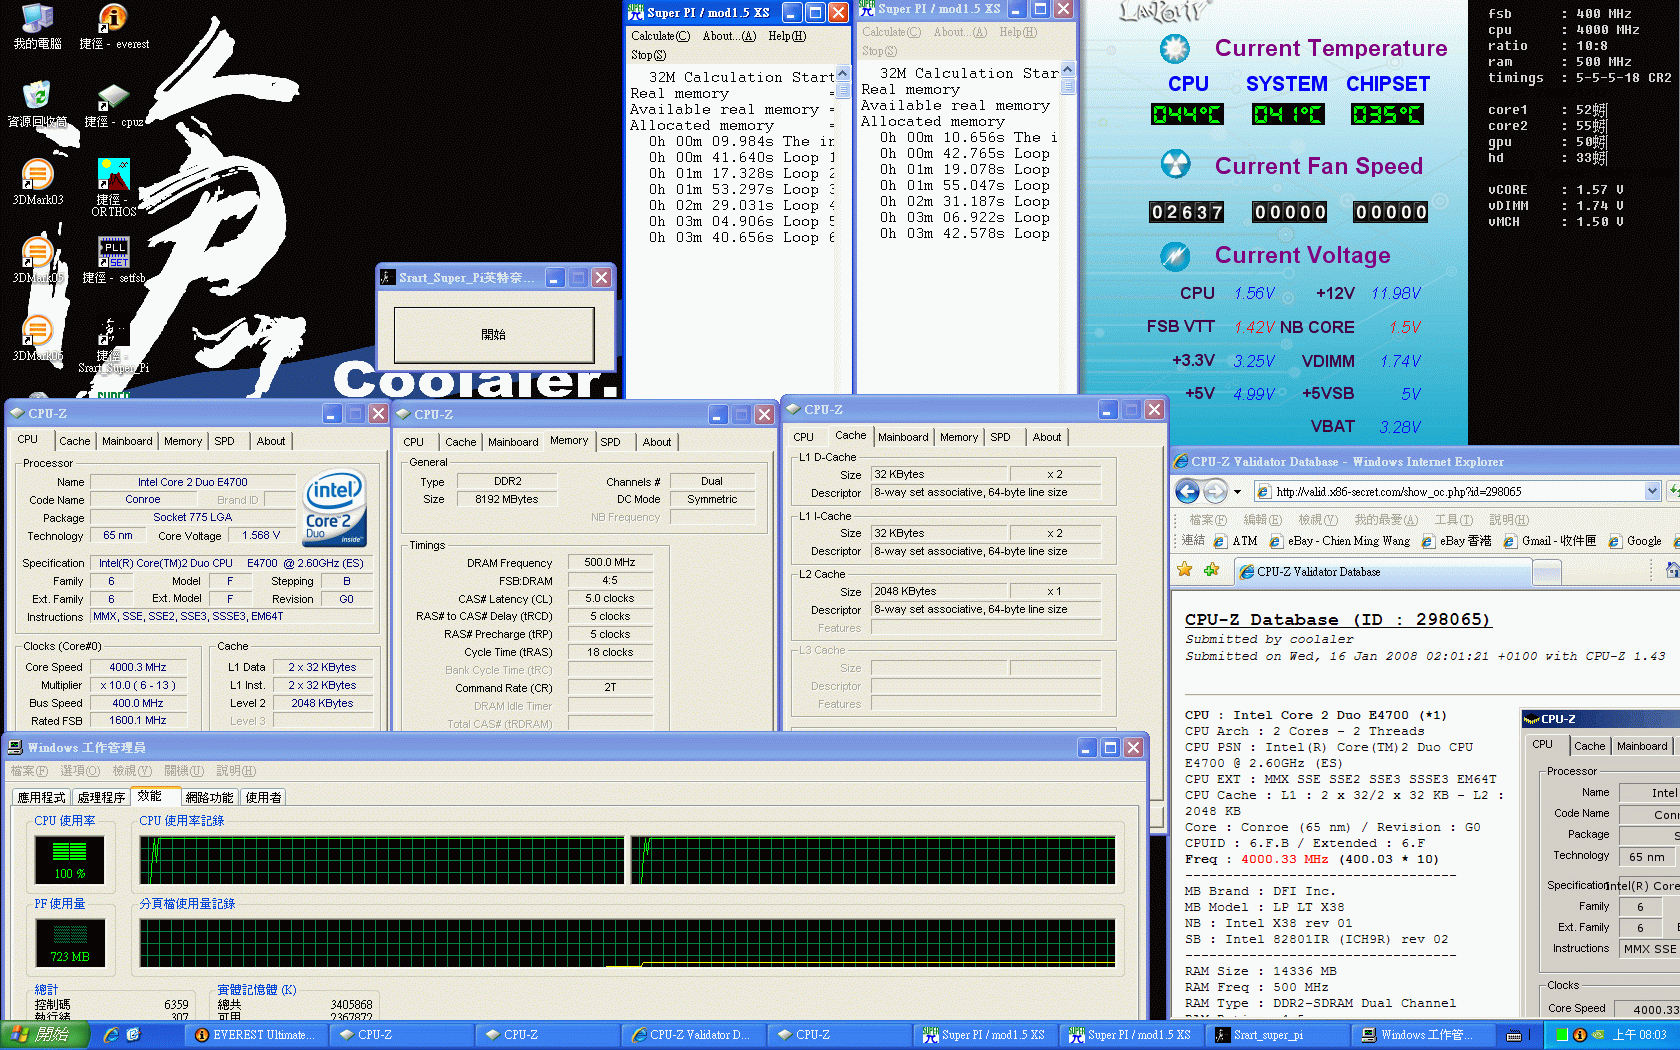Click the 開始 button in Srart_Super_Pi window

(x=494, y=334)
